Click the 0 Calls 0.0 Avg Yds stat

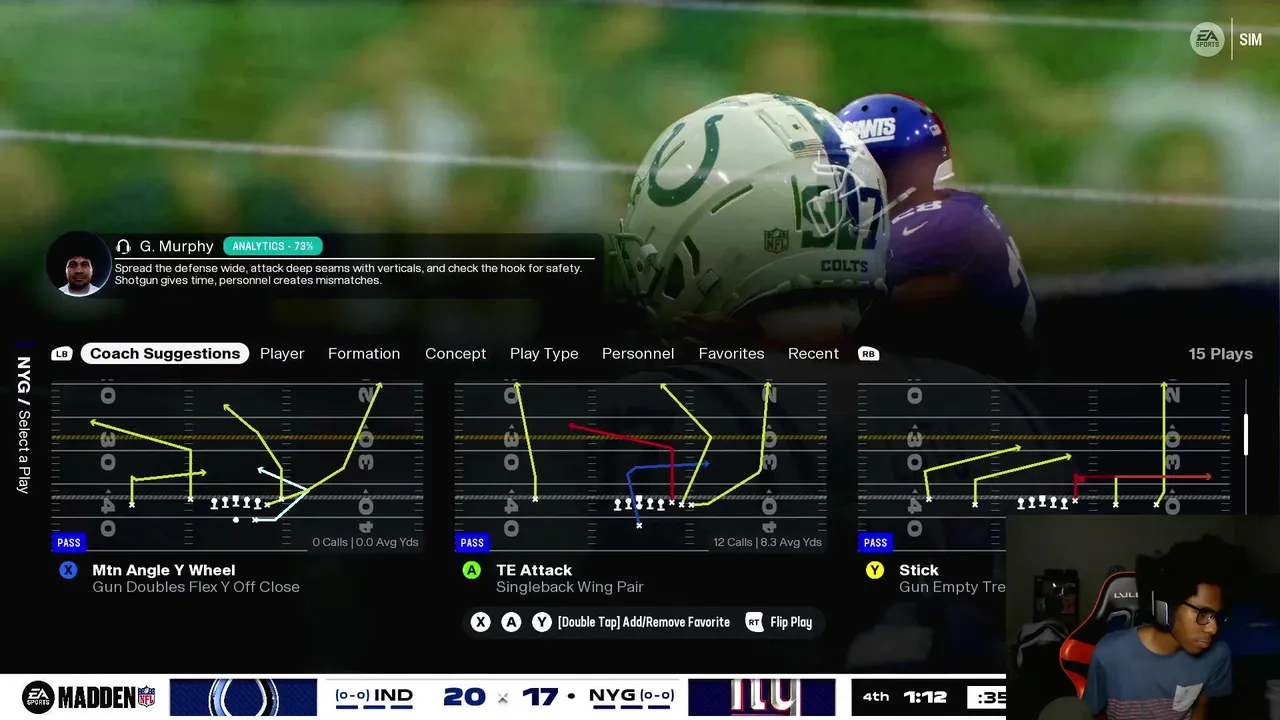click(365, 542)
